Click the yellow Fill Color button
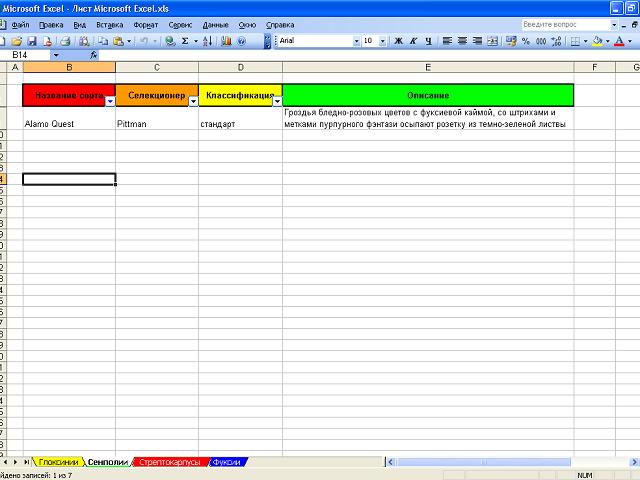This screenshot has width=640, height=480. (597, 41)
